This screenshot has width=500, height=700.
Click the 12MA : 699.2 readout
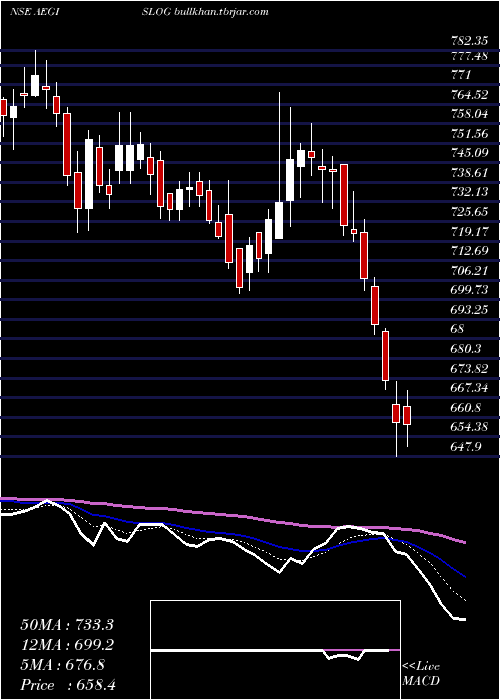coord(67,645)
